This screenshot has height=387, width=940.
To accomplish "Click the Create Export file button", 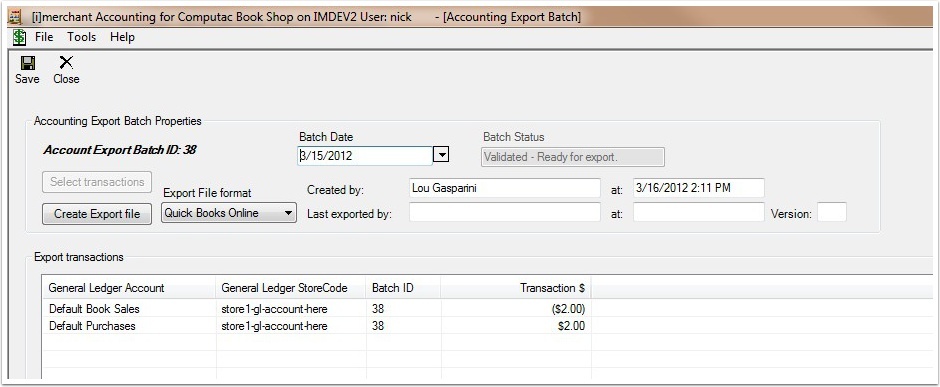I will [97, 214].
